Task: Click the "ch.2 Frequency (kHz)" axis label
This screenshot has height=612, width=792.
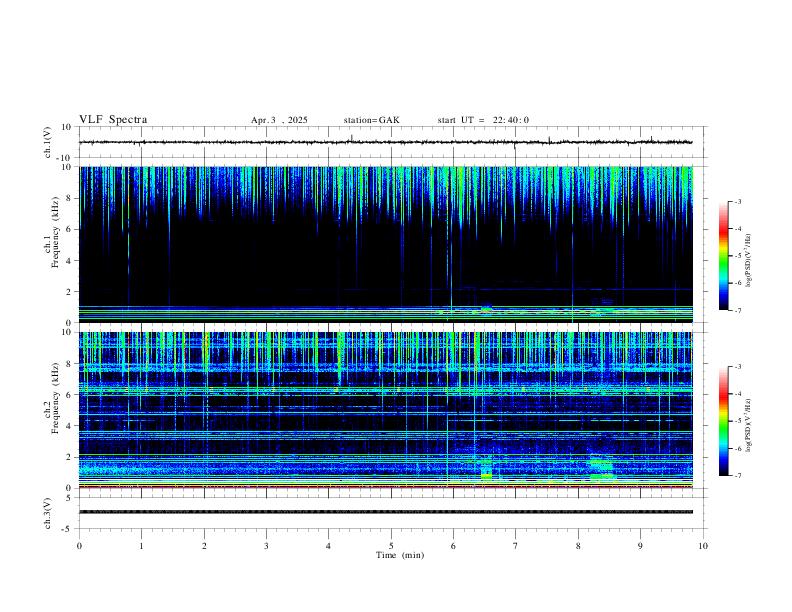Action: pyautogui.click(x=51, y=398)
